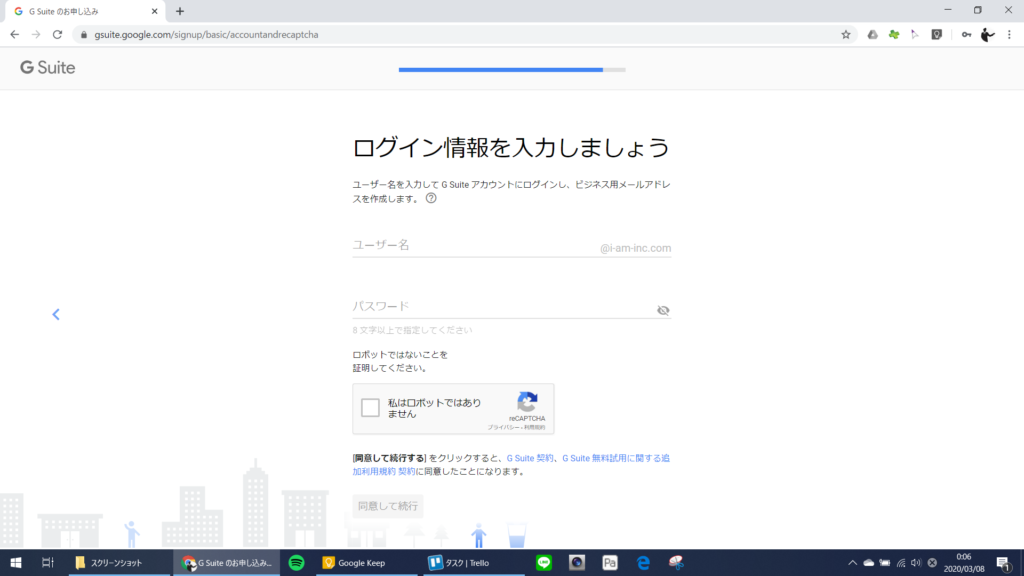Switch to Google Keep taskbar item

tap(366, 562)
